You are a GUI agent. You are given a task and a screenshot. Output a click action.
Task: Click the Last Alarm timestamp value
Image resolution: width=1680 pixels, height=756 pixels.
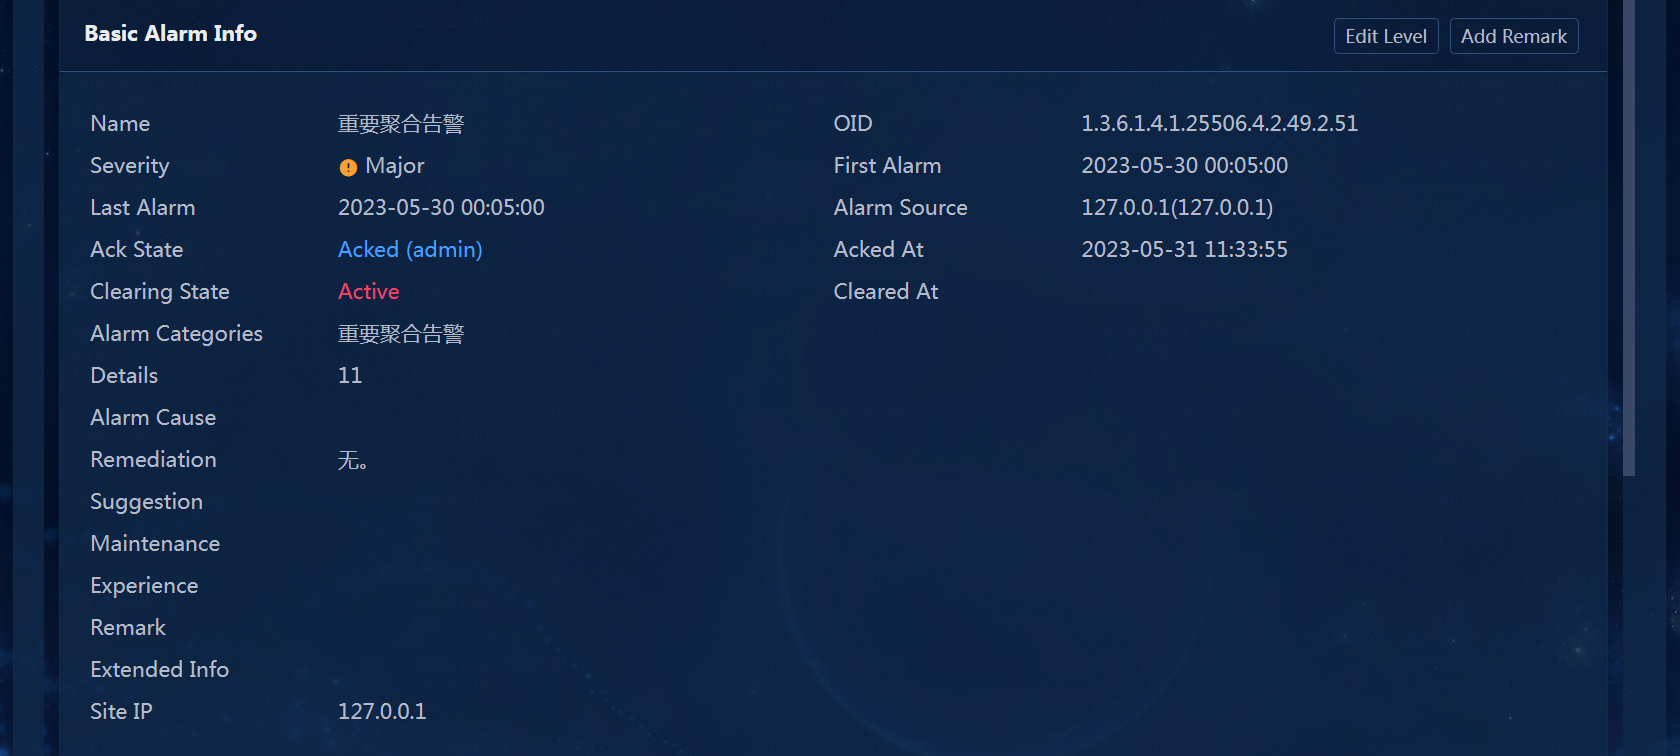coord(441,207)
